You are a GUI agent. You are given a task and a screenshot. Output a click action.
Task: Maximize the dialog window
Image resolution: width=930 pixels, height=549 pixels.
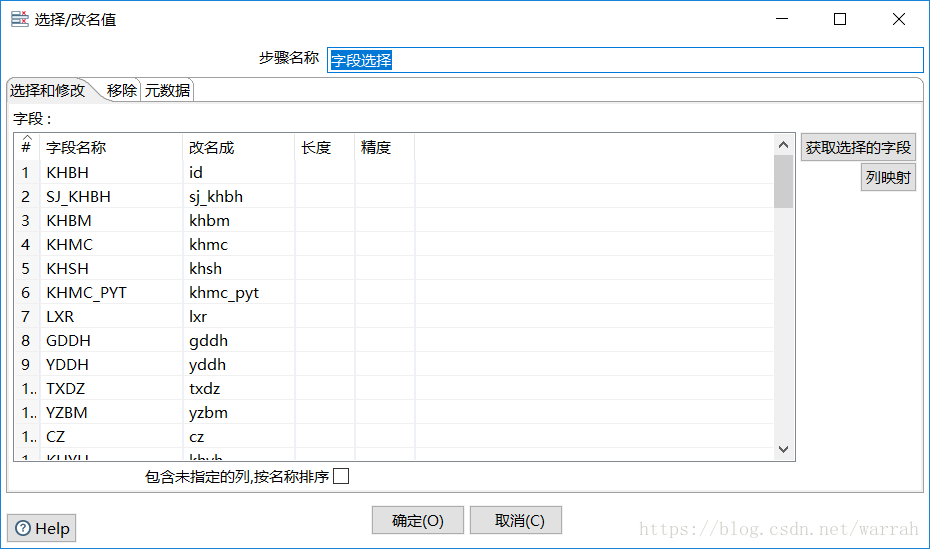pyautogui.click(x=840, y=19)
